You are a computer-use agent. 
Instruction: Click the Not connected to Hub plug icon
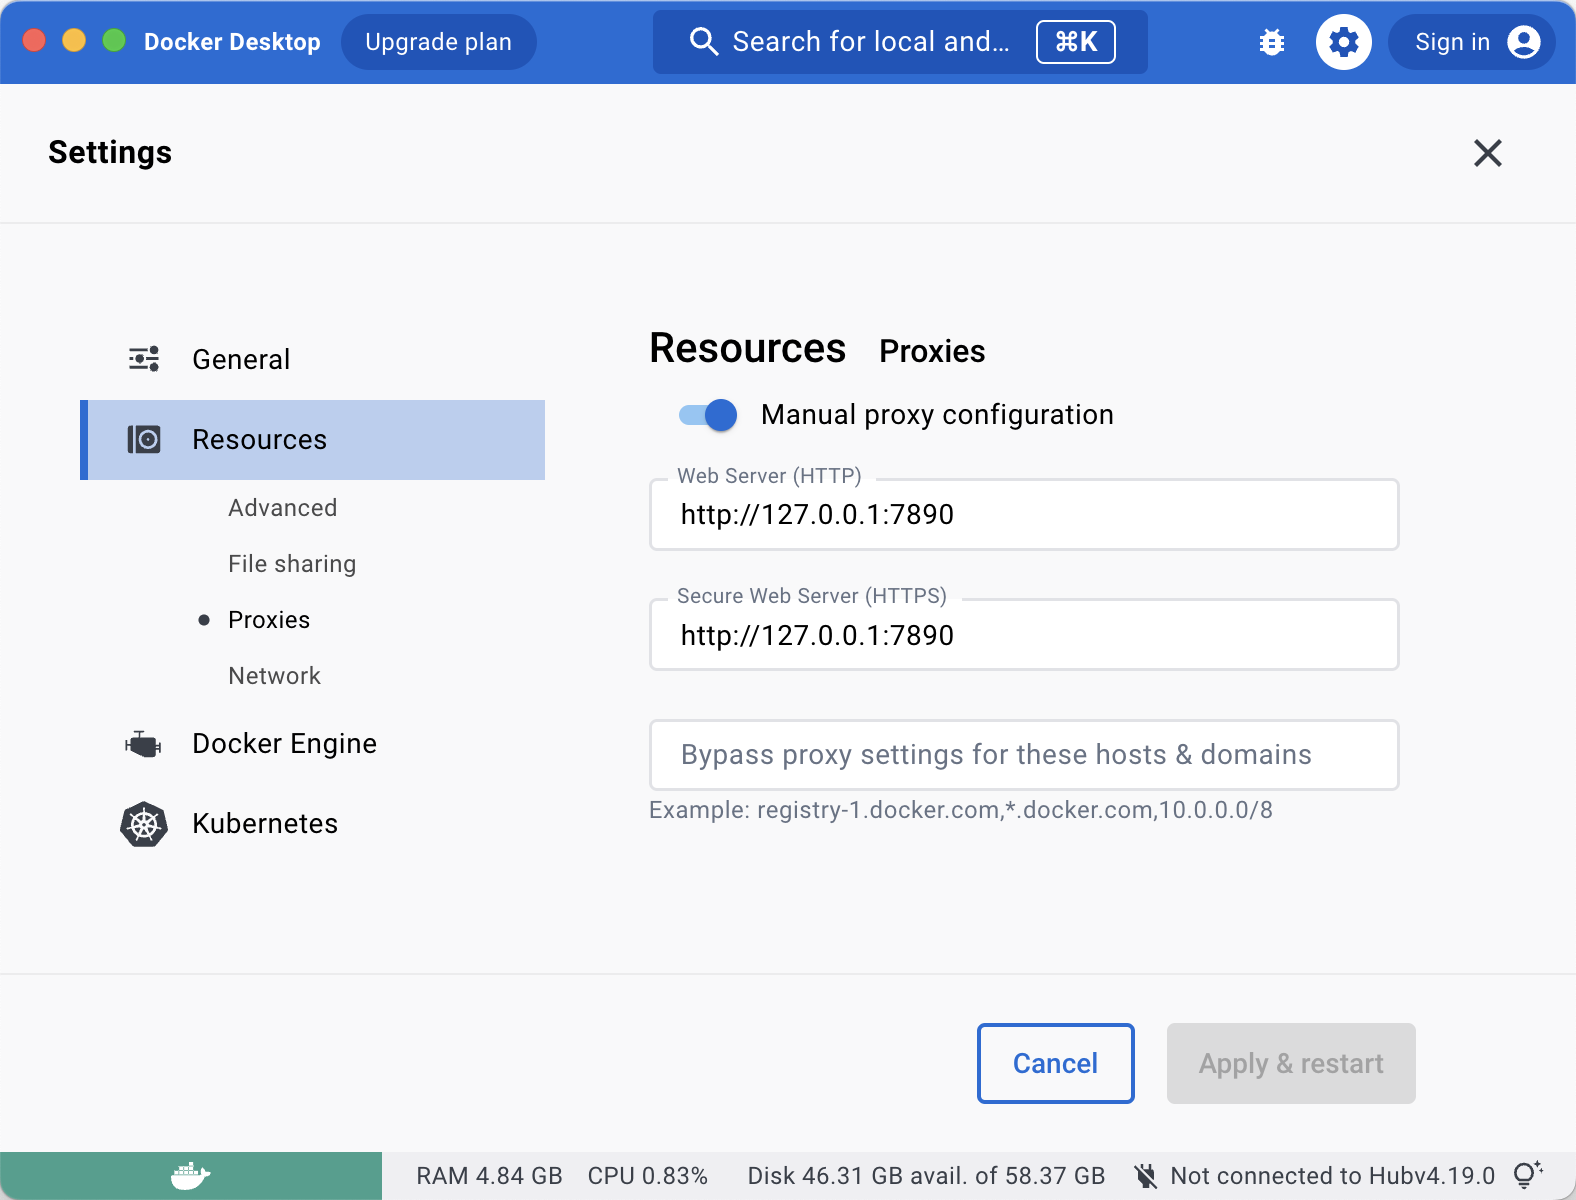pyautogui.click(x=1146, y=1176)
